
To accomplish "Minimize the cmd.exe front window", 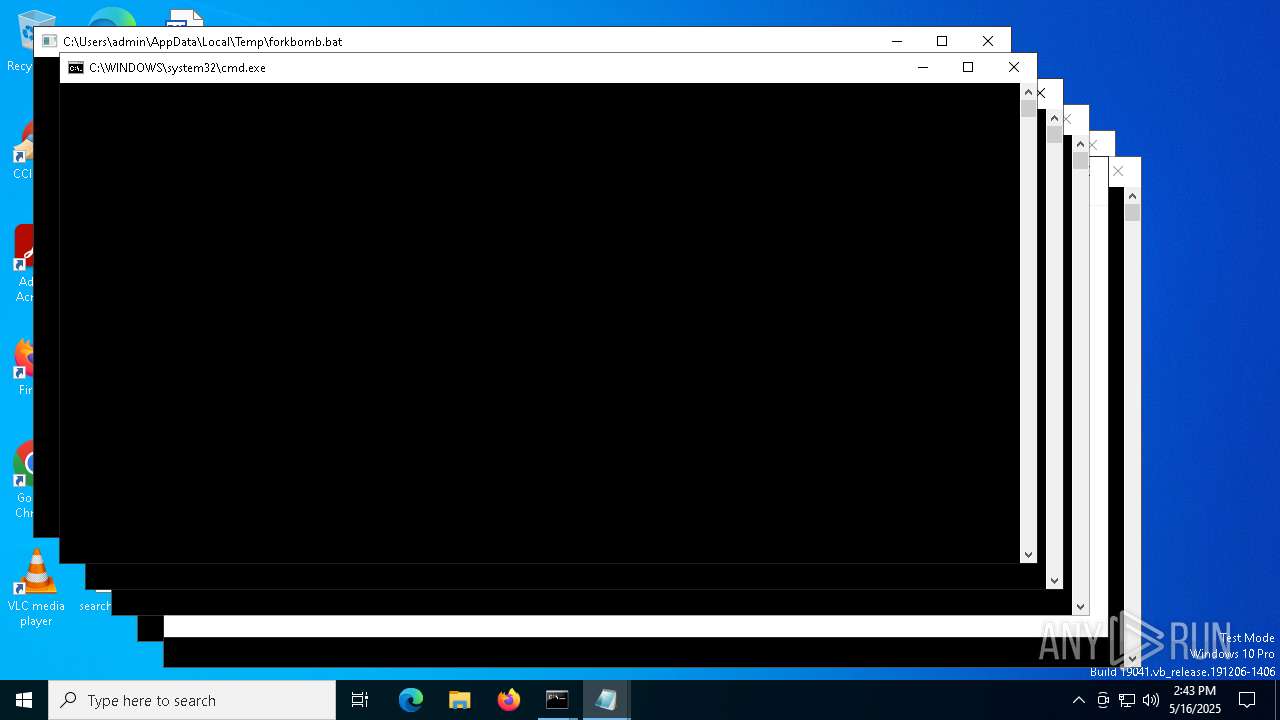I will (x=923, y=67).
